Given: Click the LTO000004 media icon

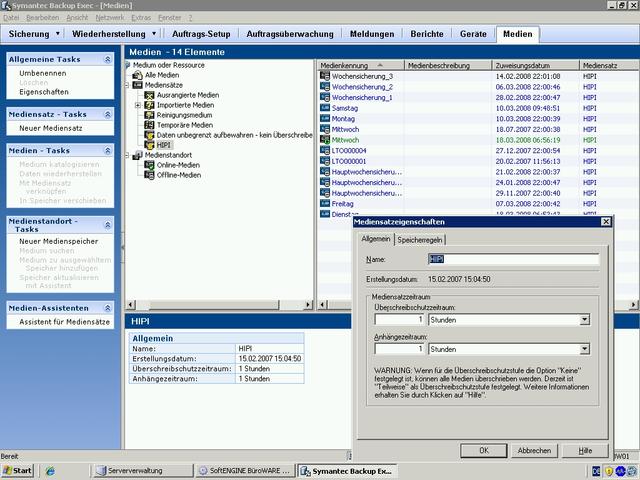Looking at the screenshot, I should click(x=325, y=150).
